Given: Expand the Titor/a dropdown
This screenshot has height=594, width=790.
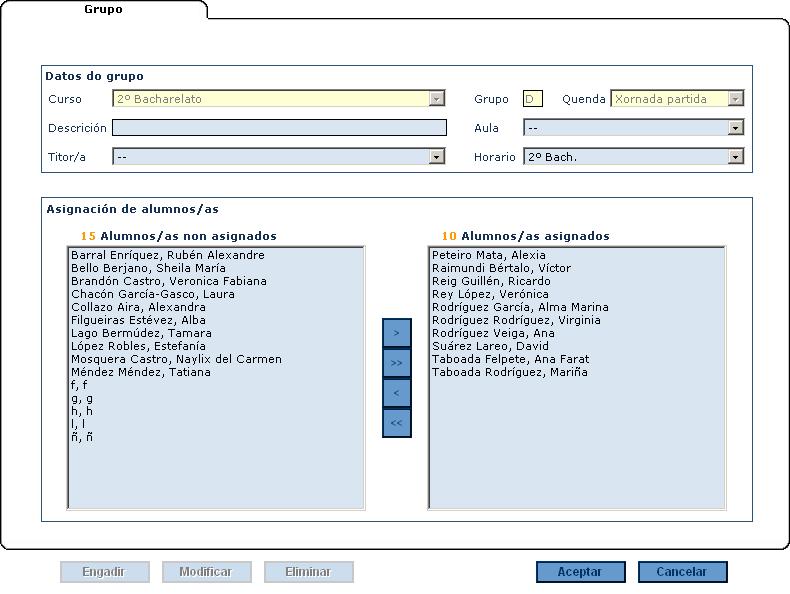Looking at the screenshot, I should pyautogui.click(x=436, y=157).
